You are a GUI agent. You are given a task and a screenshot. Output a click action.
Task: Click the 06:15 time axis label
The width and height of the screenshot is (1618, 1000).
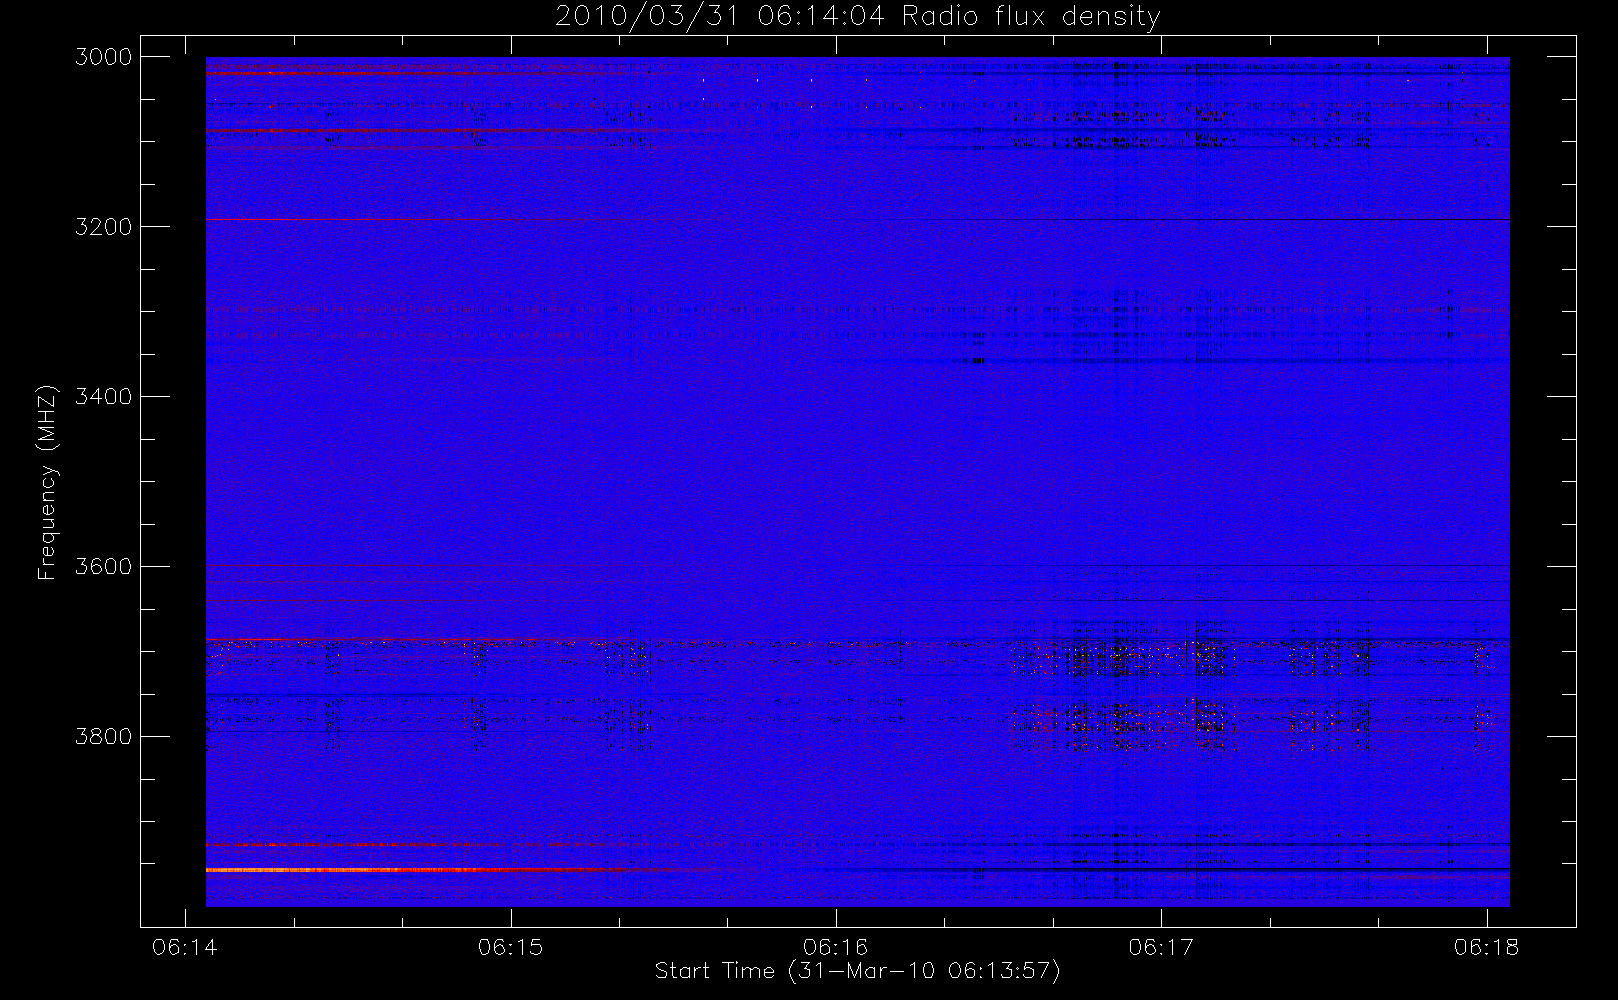click(510, 947)
